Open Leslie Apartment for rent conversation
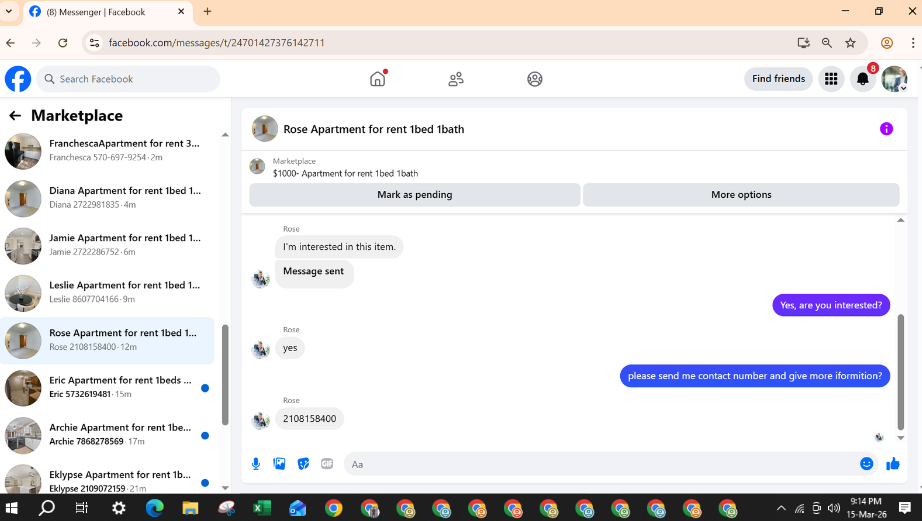Image resolution: width=922 pixels, height=521 pixels. 108,292
